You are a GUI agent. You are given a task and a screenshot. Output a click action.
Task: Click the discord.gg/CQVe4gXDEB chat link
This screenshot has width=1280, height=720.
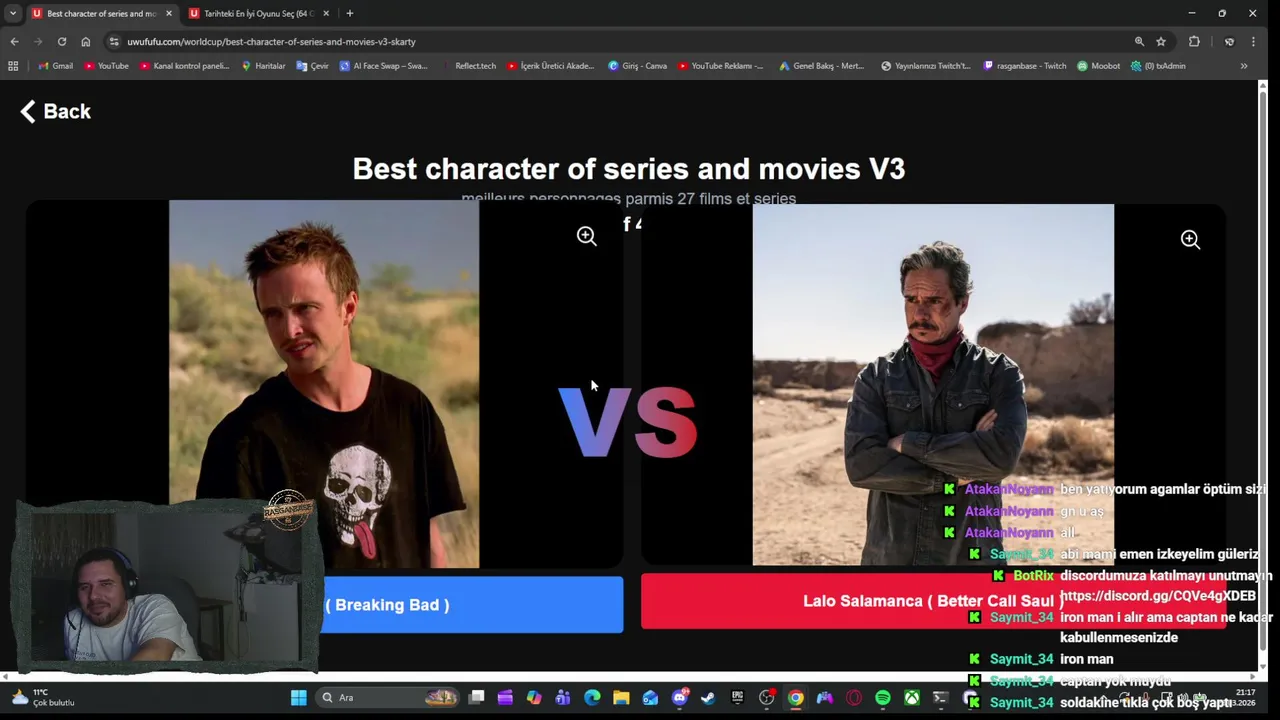pos(1158,596)
